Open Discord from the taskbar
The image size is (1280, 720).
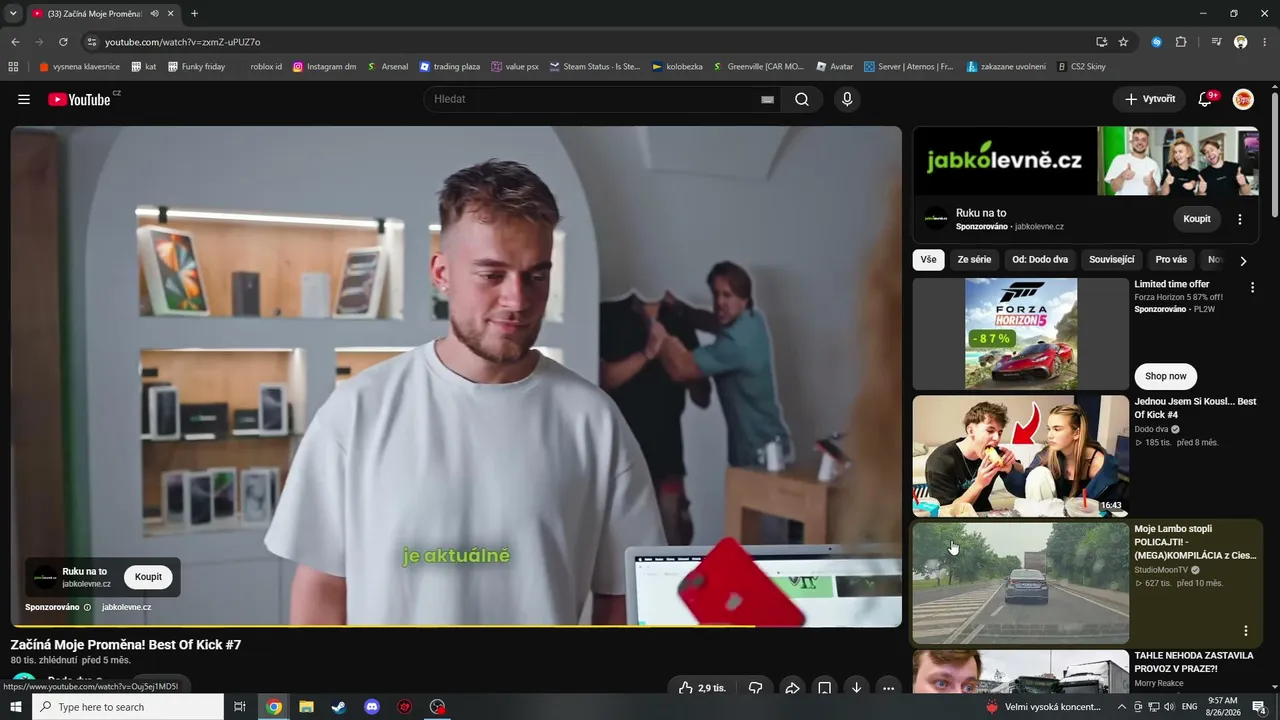(x=372, y=707)
